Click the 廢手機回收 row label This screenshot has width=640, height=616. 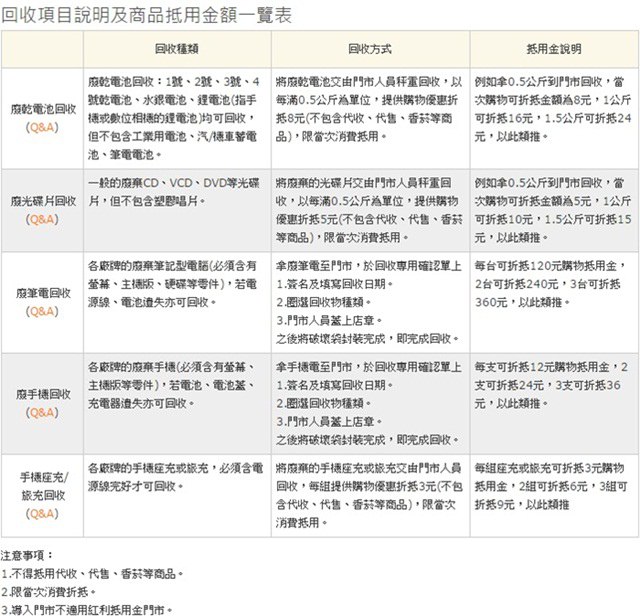coord(43,394)
